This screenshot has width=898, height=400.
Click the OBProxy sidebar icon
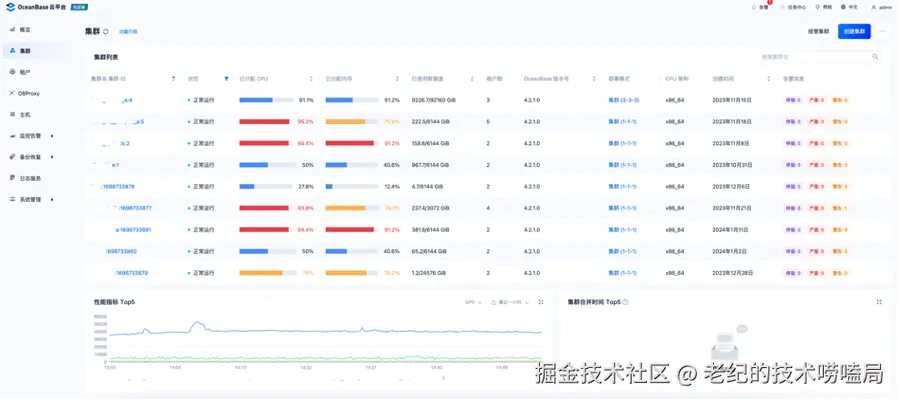coord(13,93)
